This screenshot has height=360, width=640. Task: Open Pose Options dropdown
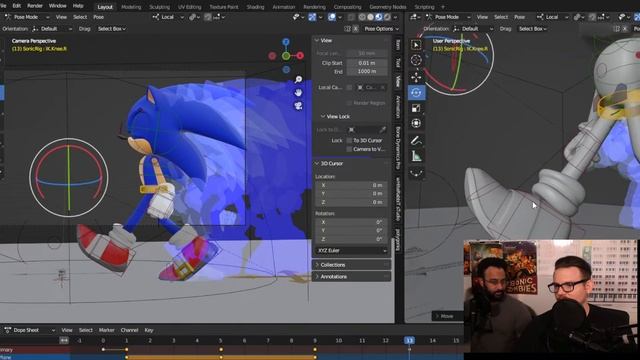coord(382,29)
